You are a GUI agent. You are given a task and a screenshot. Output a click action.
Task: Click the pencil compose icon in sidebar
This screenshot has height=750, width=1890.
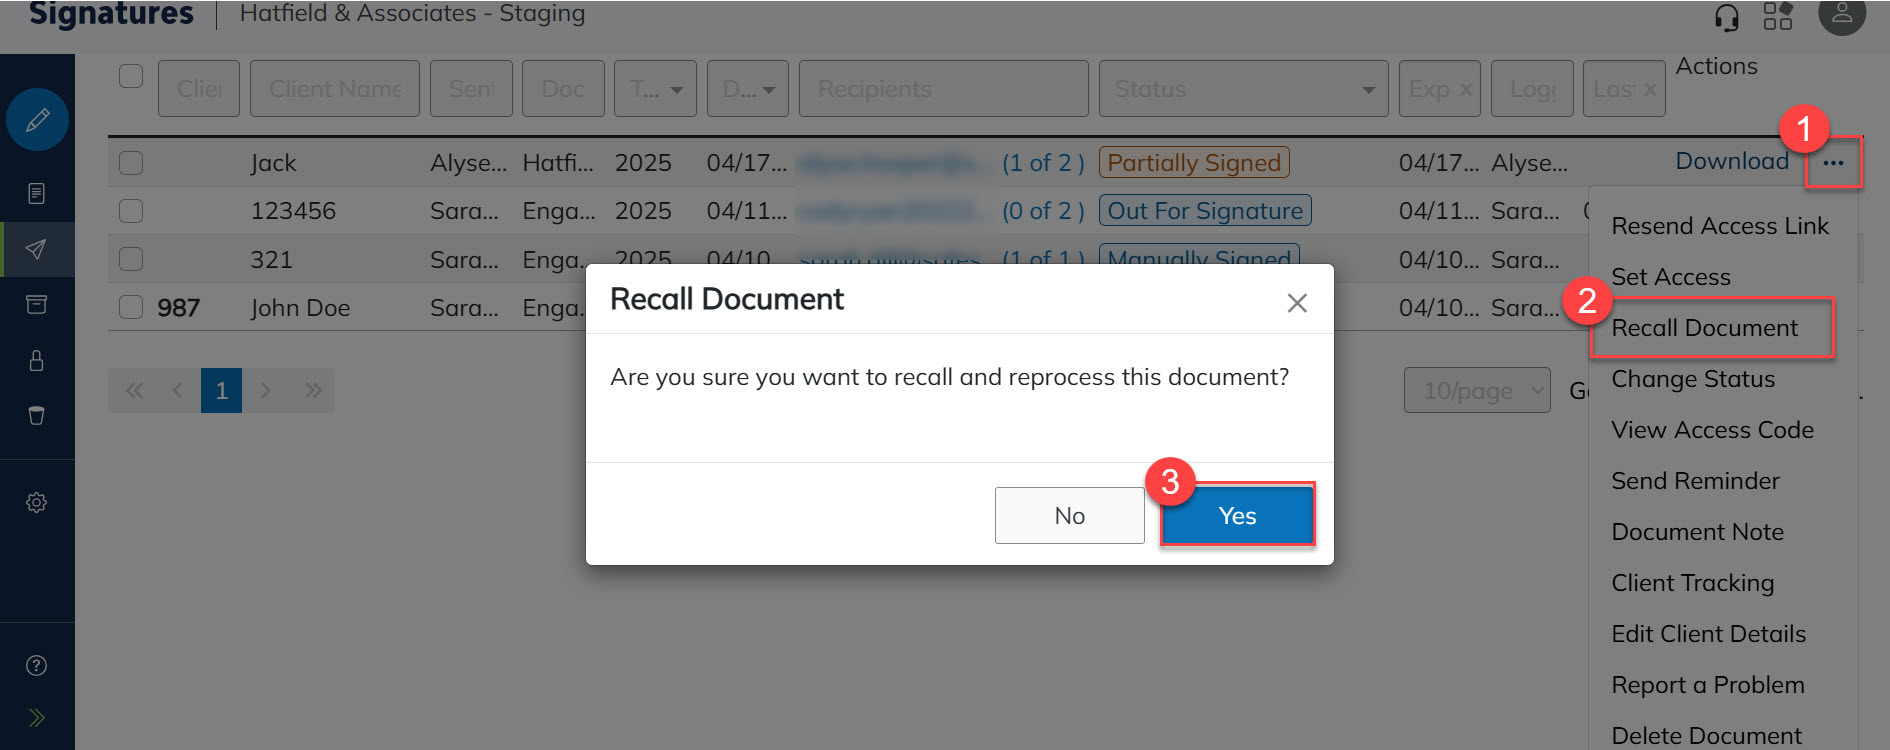(x=37, y=120)
